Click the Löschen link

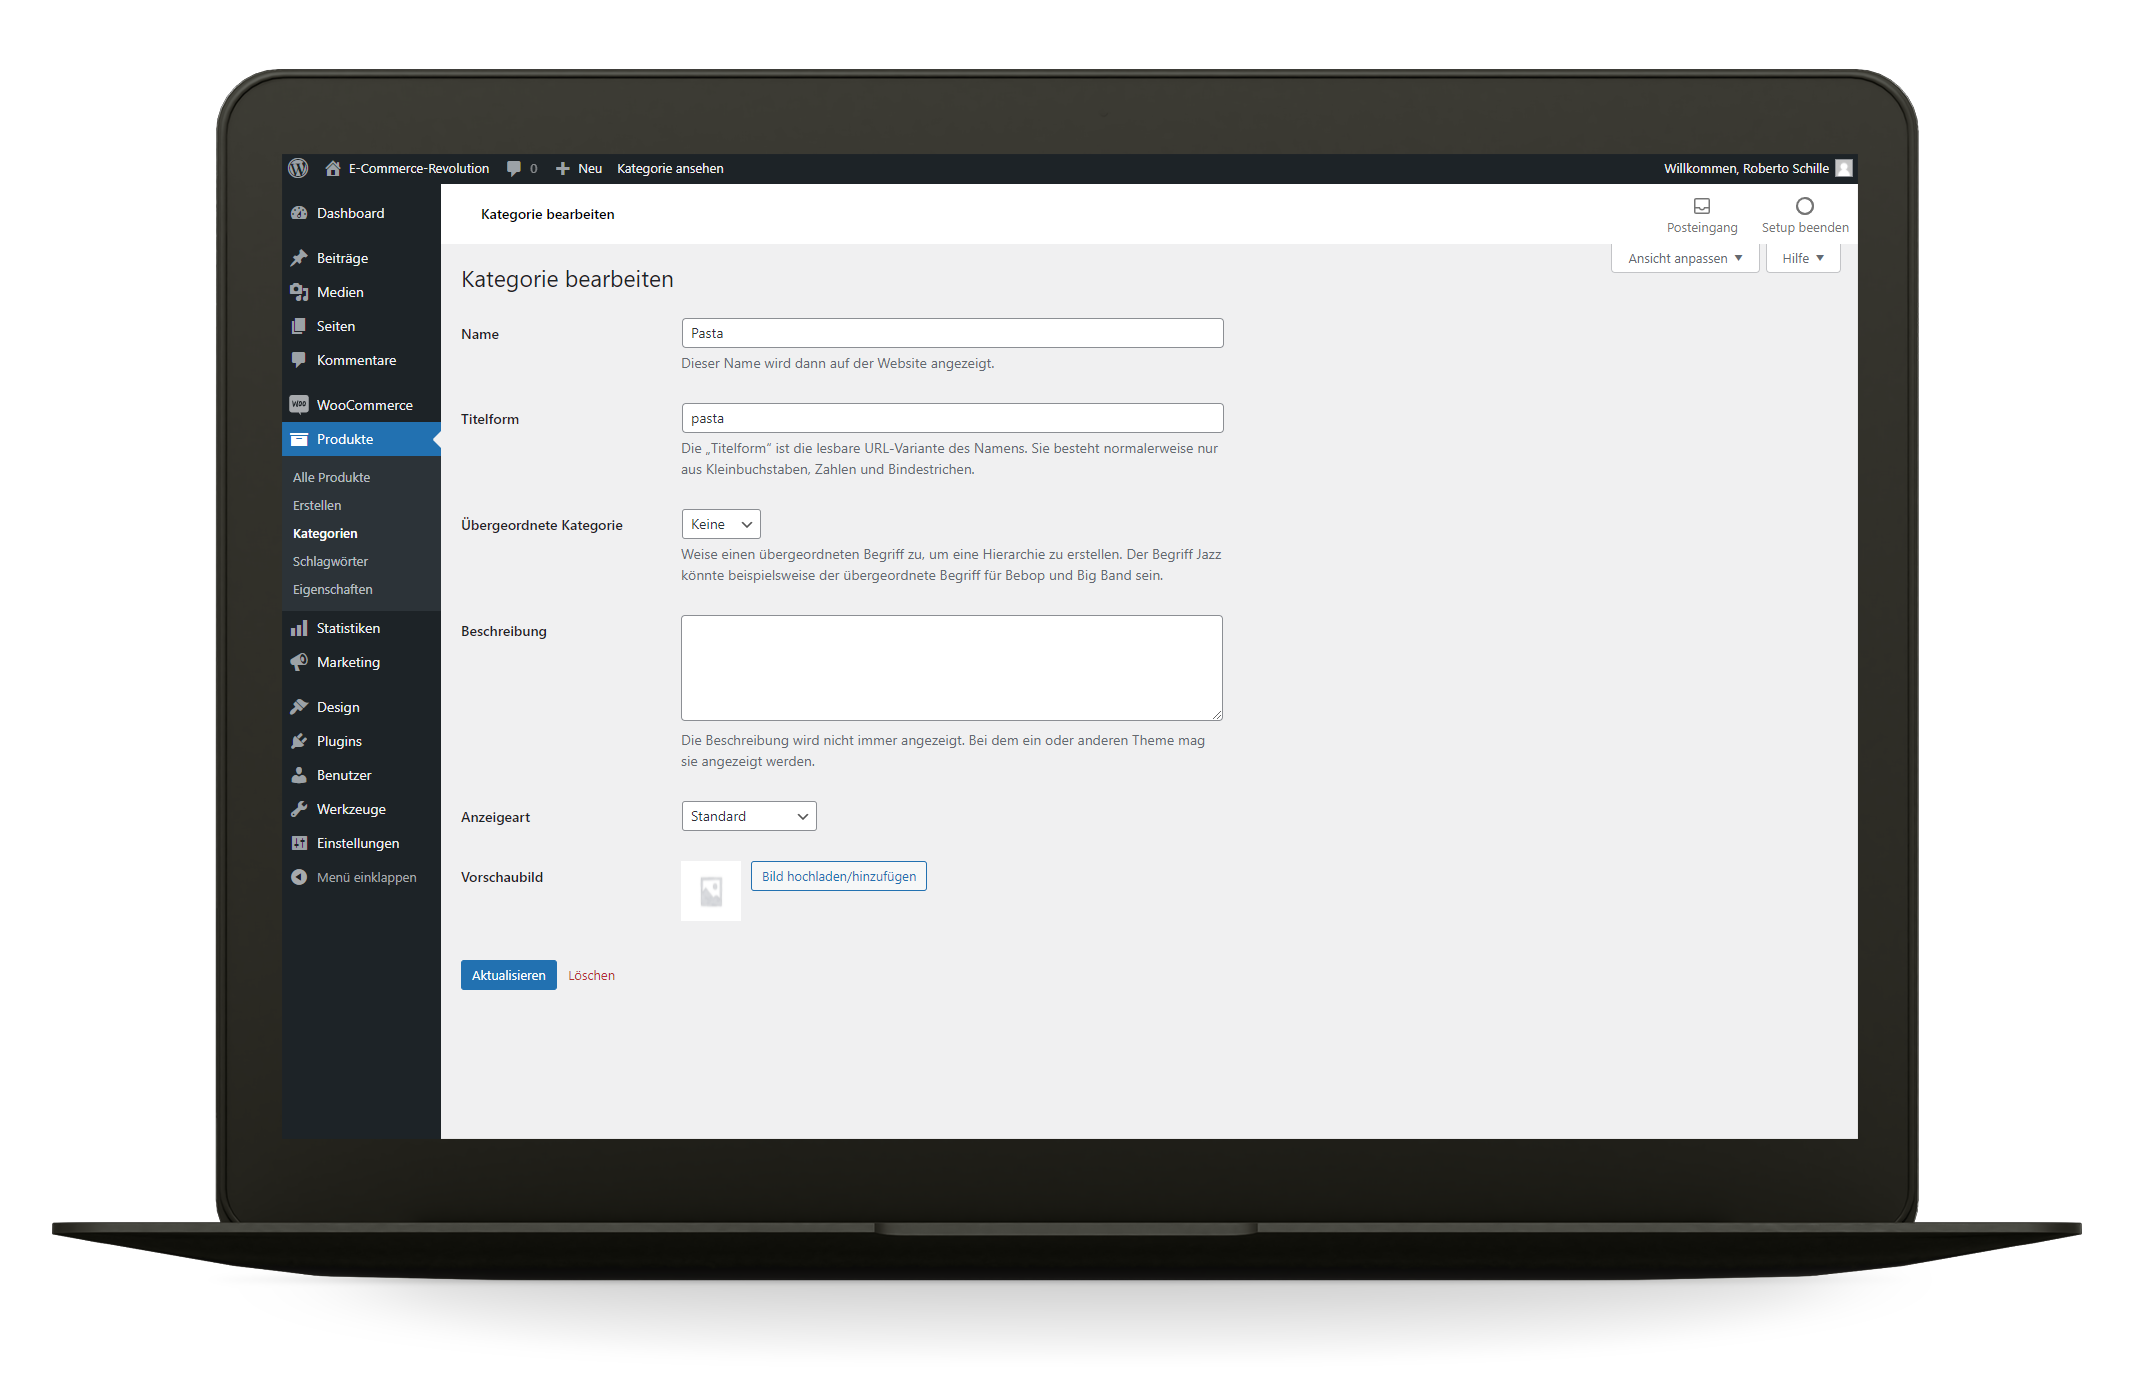pos(591,975)
